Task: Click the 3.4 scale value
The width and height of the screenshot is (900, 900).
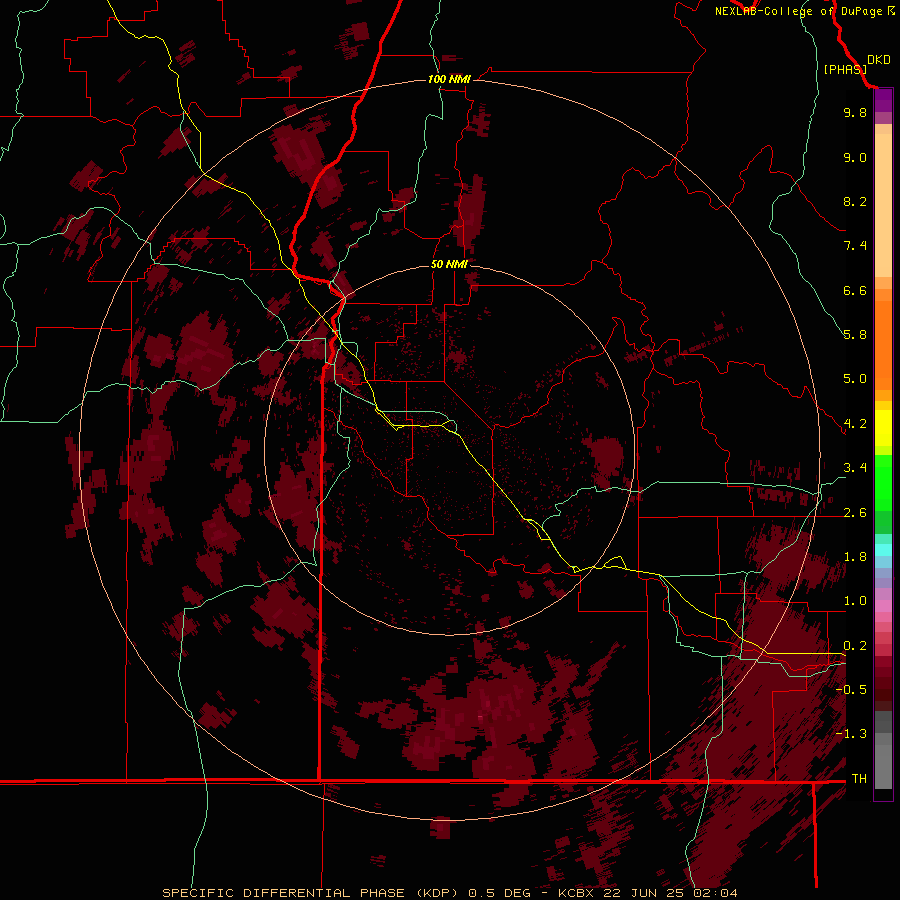Action: point(855,468)
